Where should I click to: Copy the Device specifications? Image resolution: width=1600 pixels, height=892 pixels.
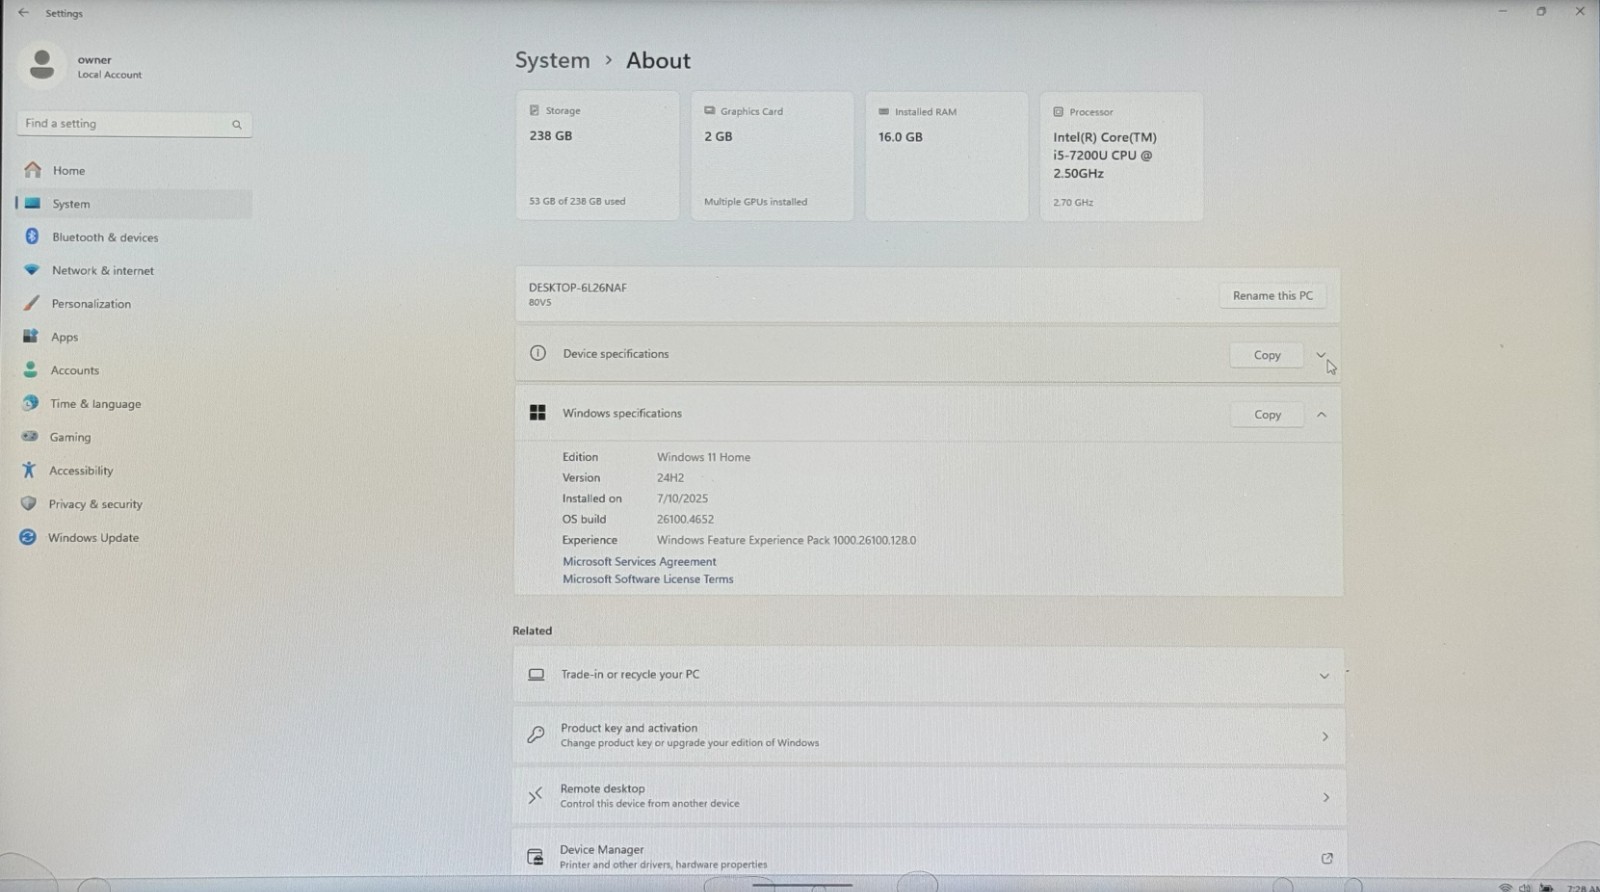[1267, 355]
